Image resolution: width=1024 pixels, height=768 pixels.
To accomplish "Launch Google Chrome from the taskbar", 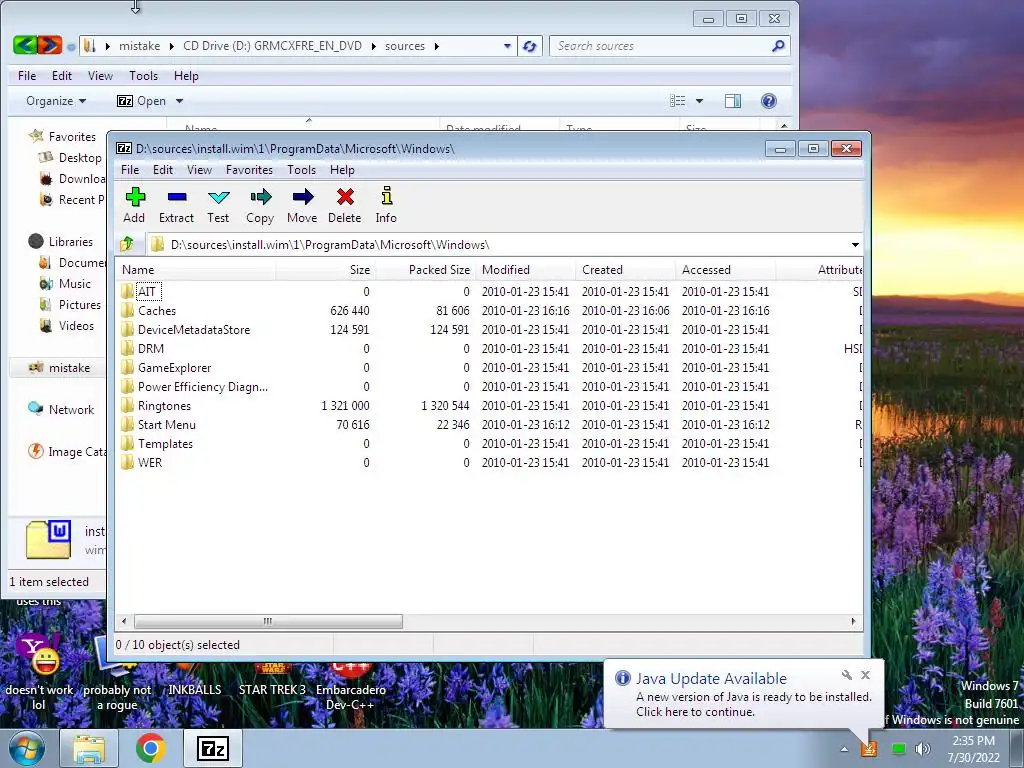I will point(150,748).
